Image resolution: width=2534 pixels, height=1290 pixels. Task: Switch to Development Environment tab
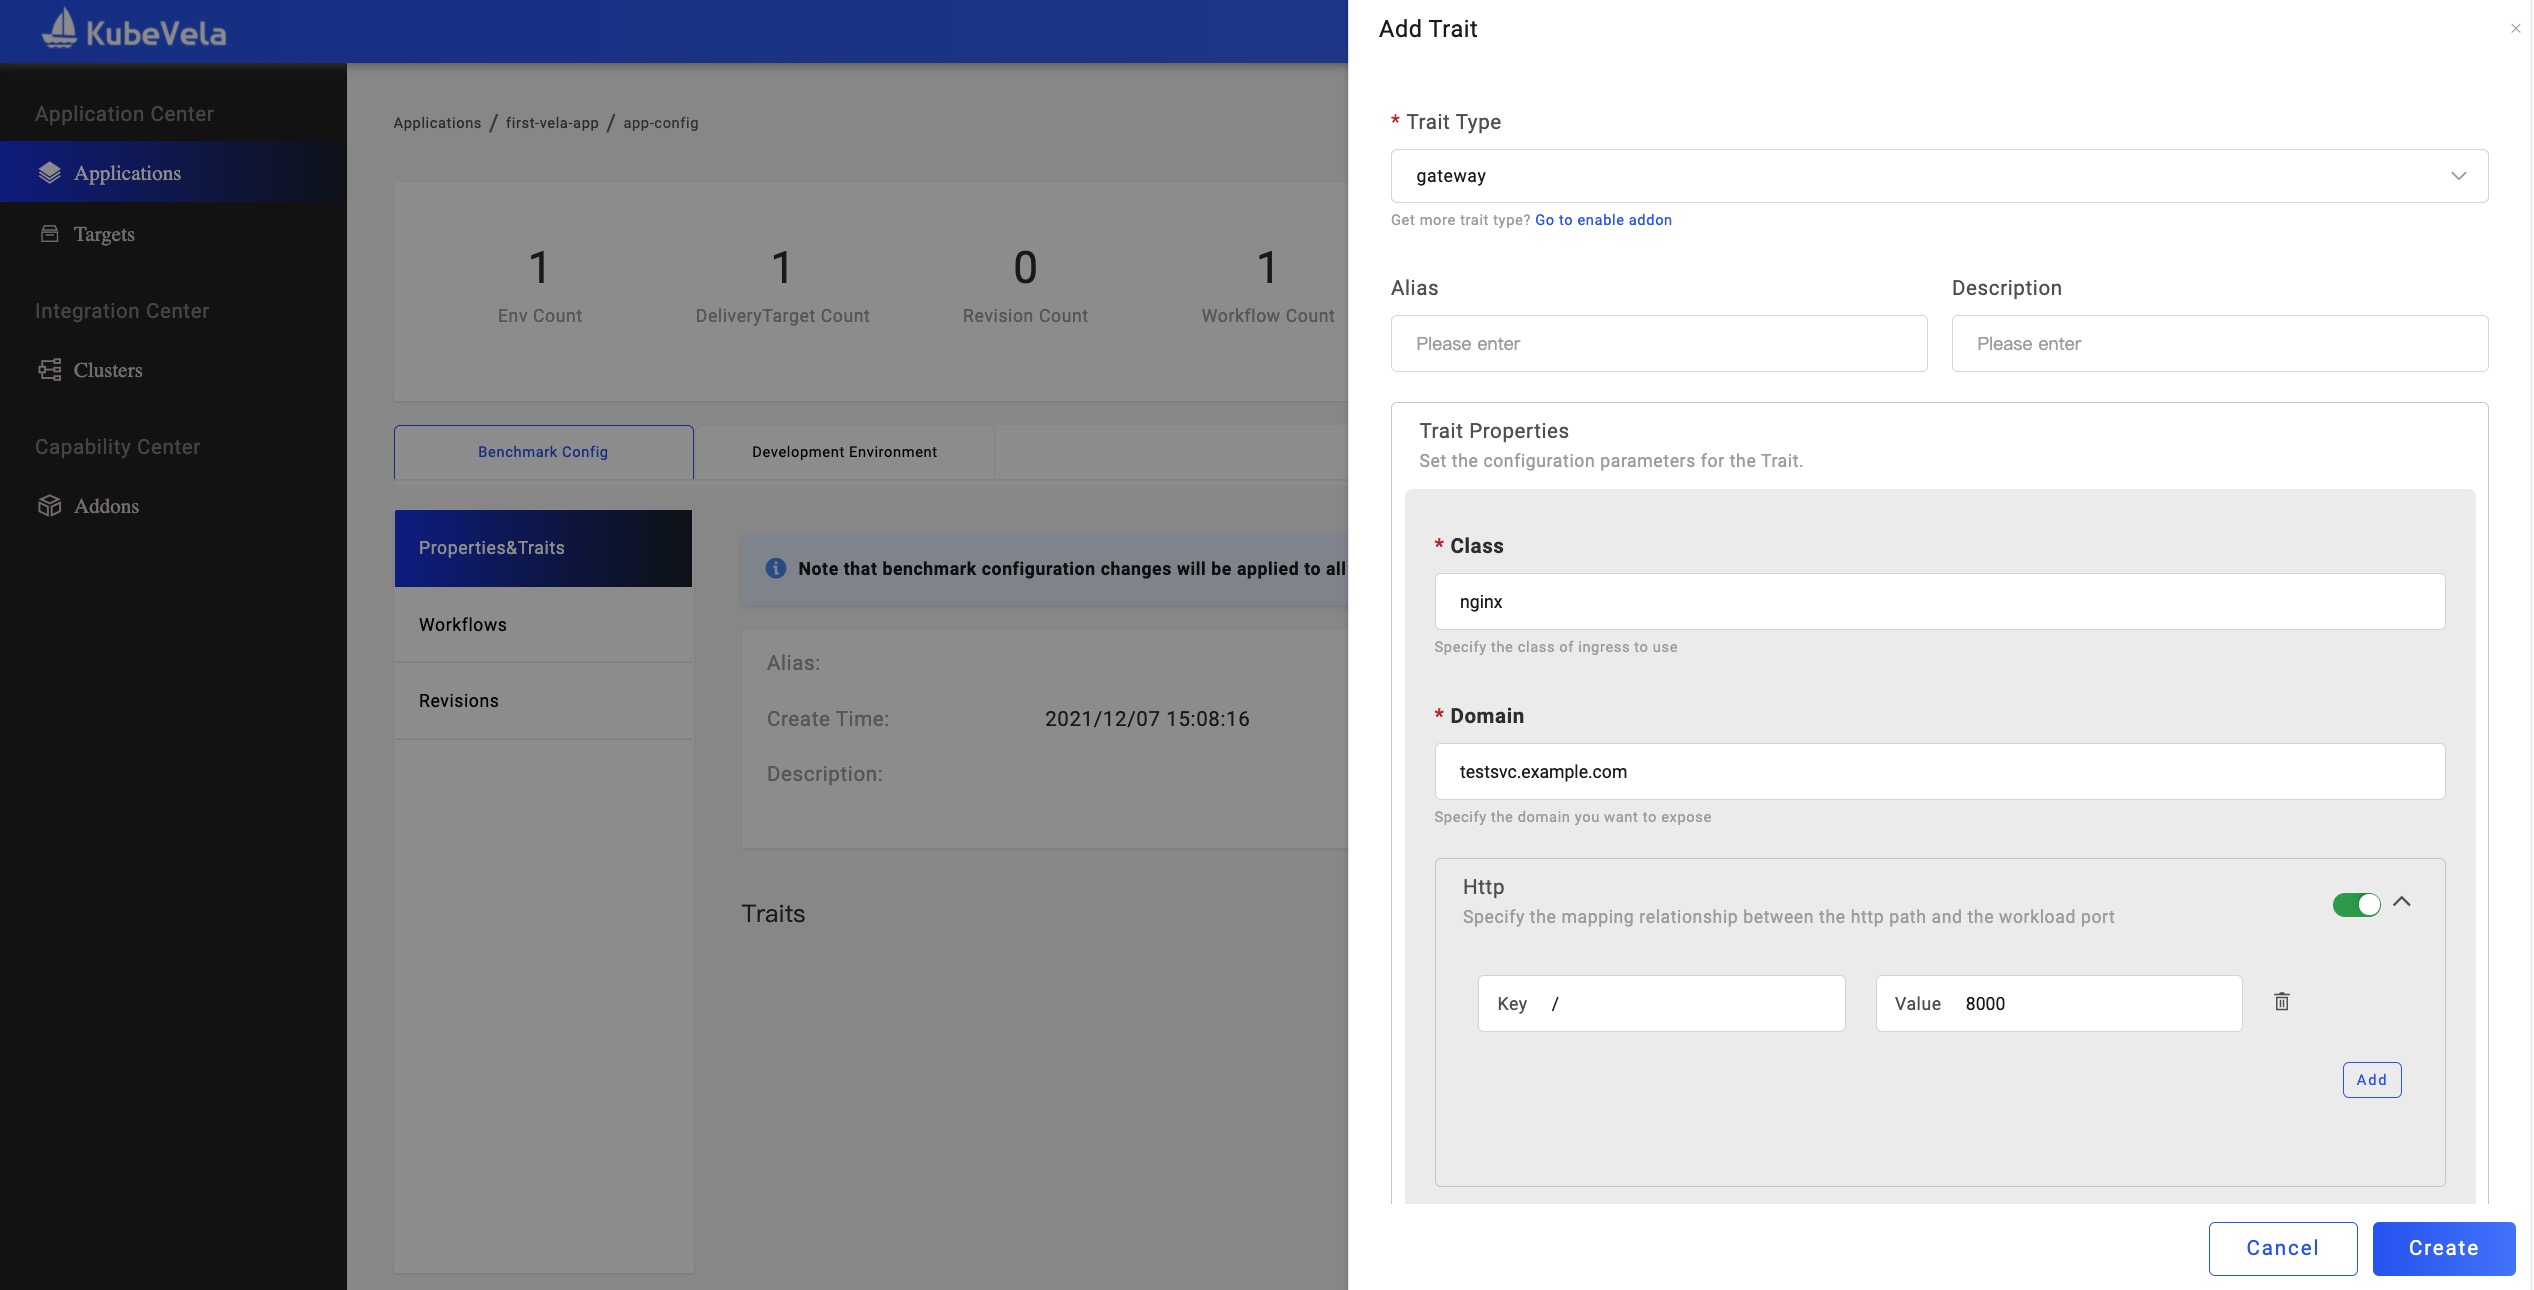[844, 452]
